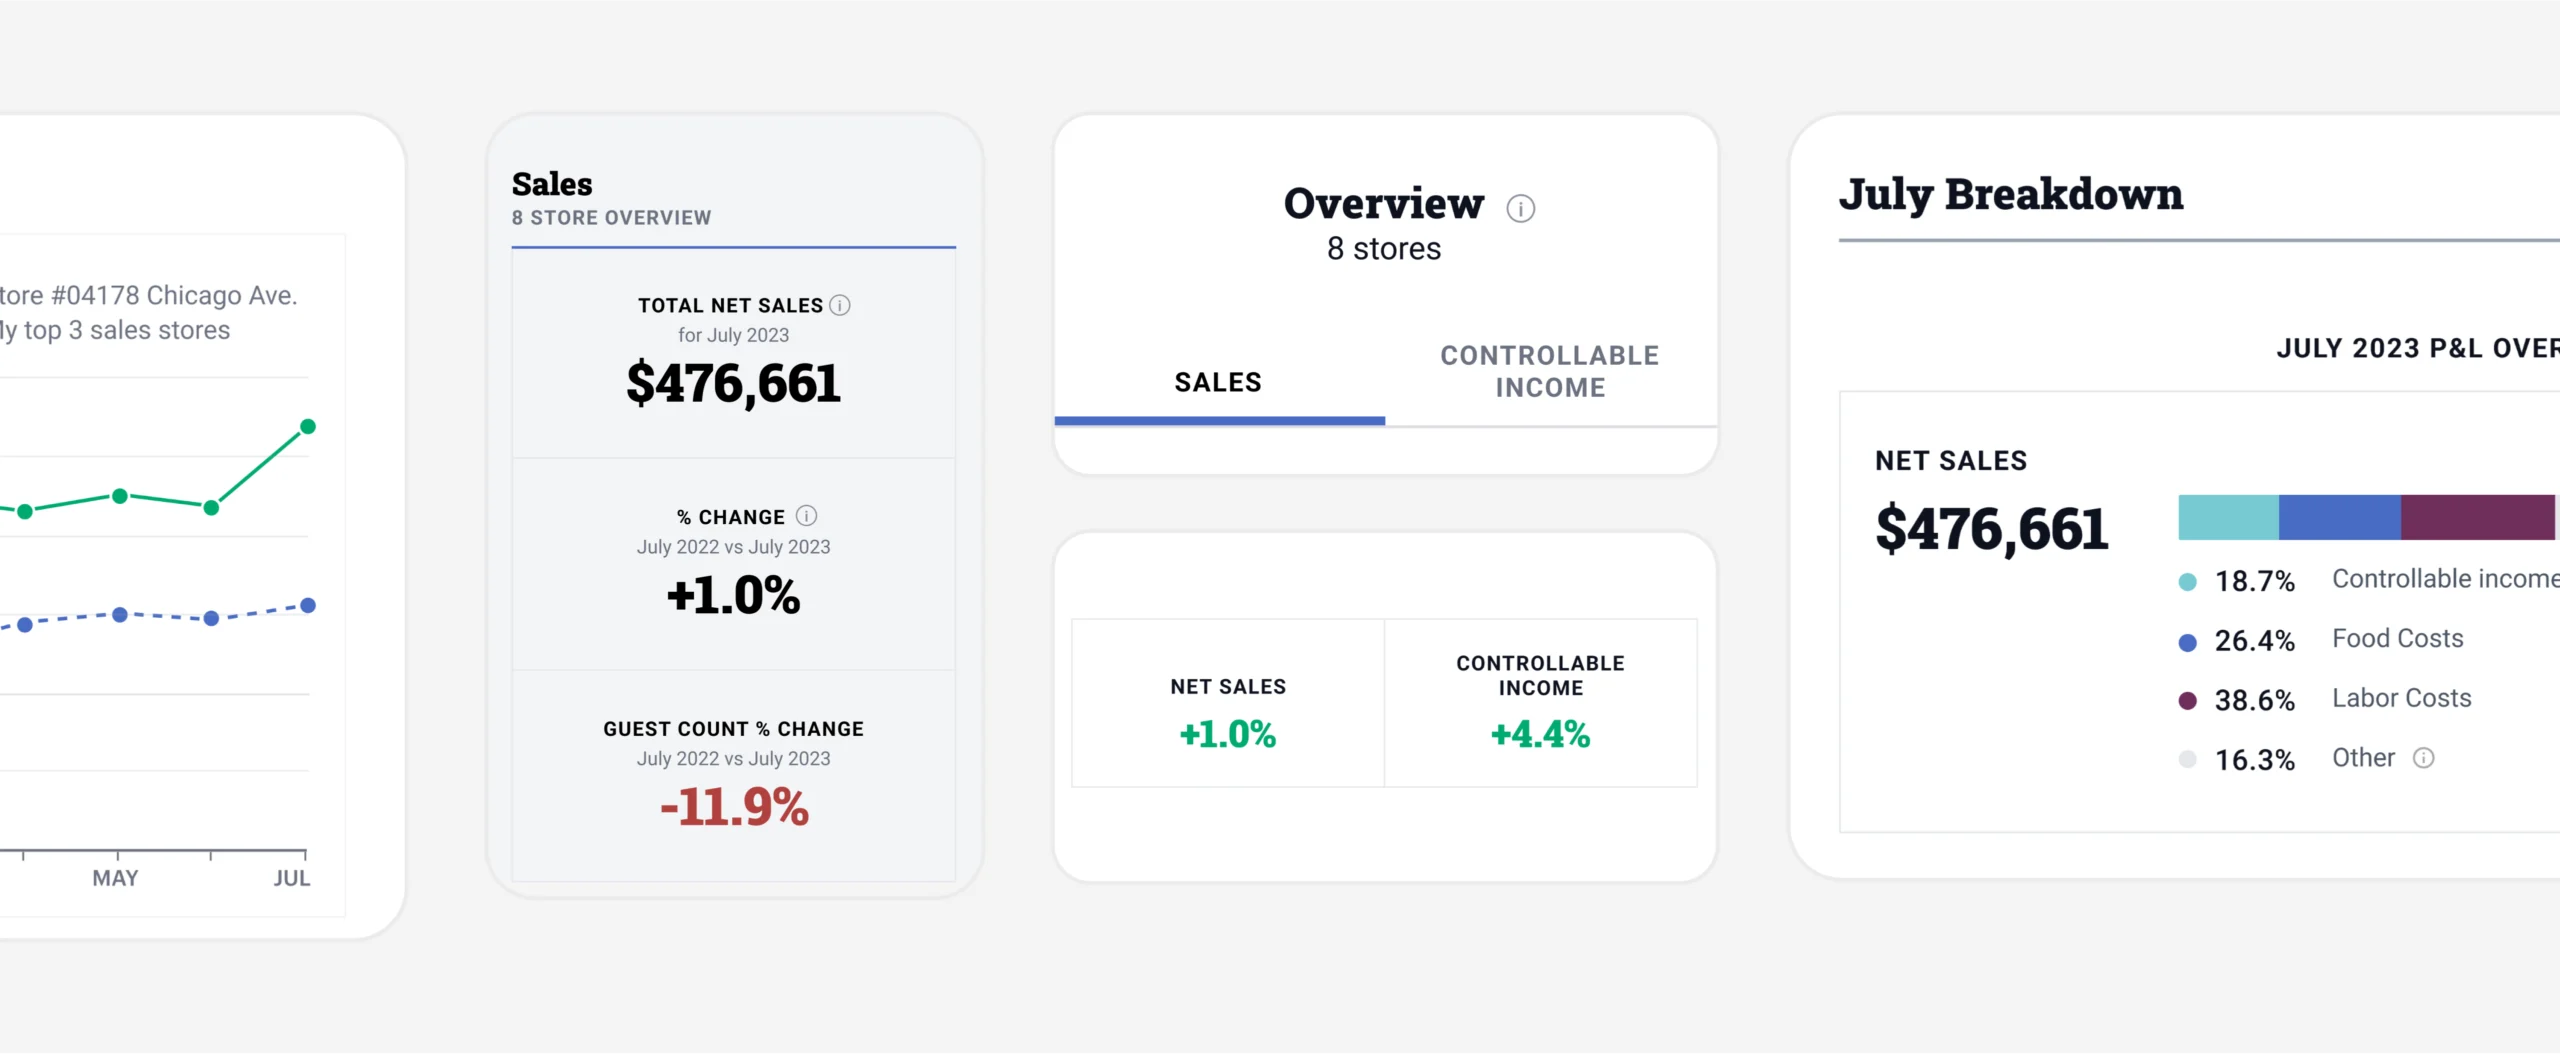Click the green line's July data point
Screen dimensions: 2560x1057
click(x=308, y=427)
